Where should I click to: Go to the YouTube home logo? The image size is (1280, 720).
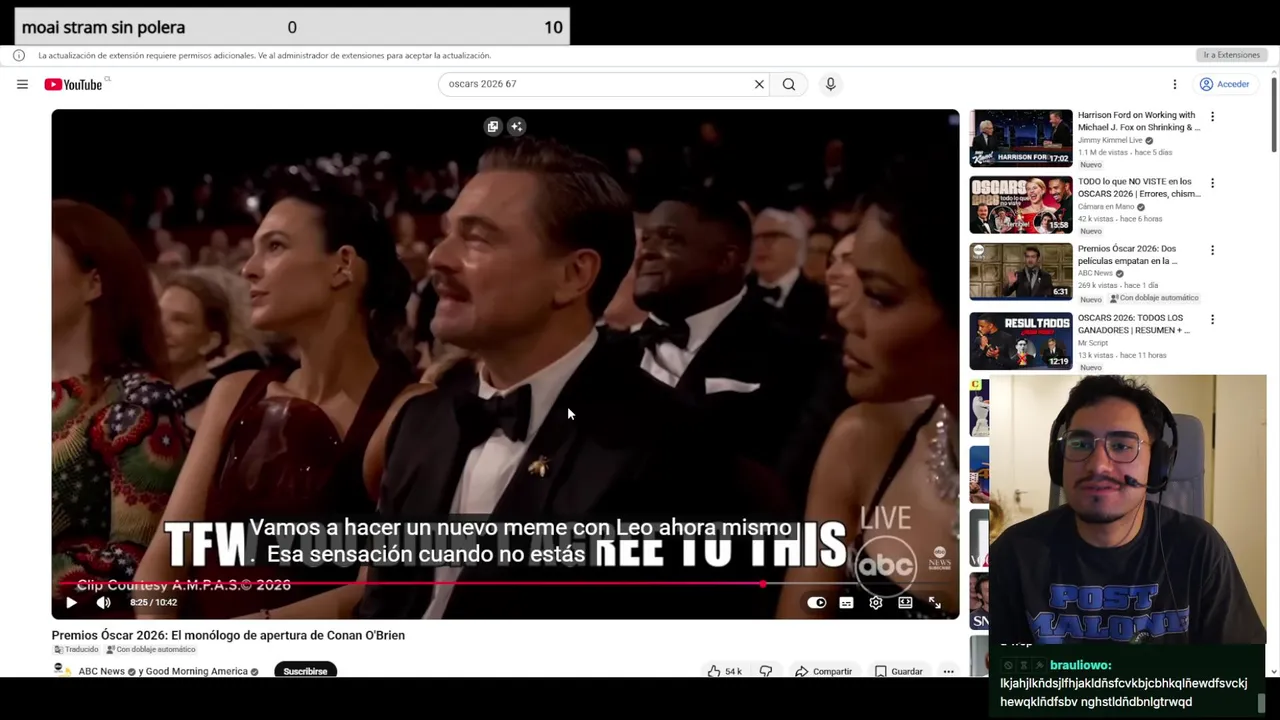tap(74, 84)
